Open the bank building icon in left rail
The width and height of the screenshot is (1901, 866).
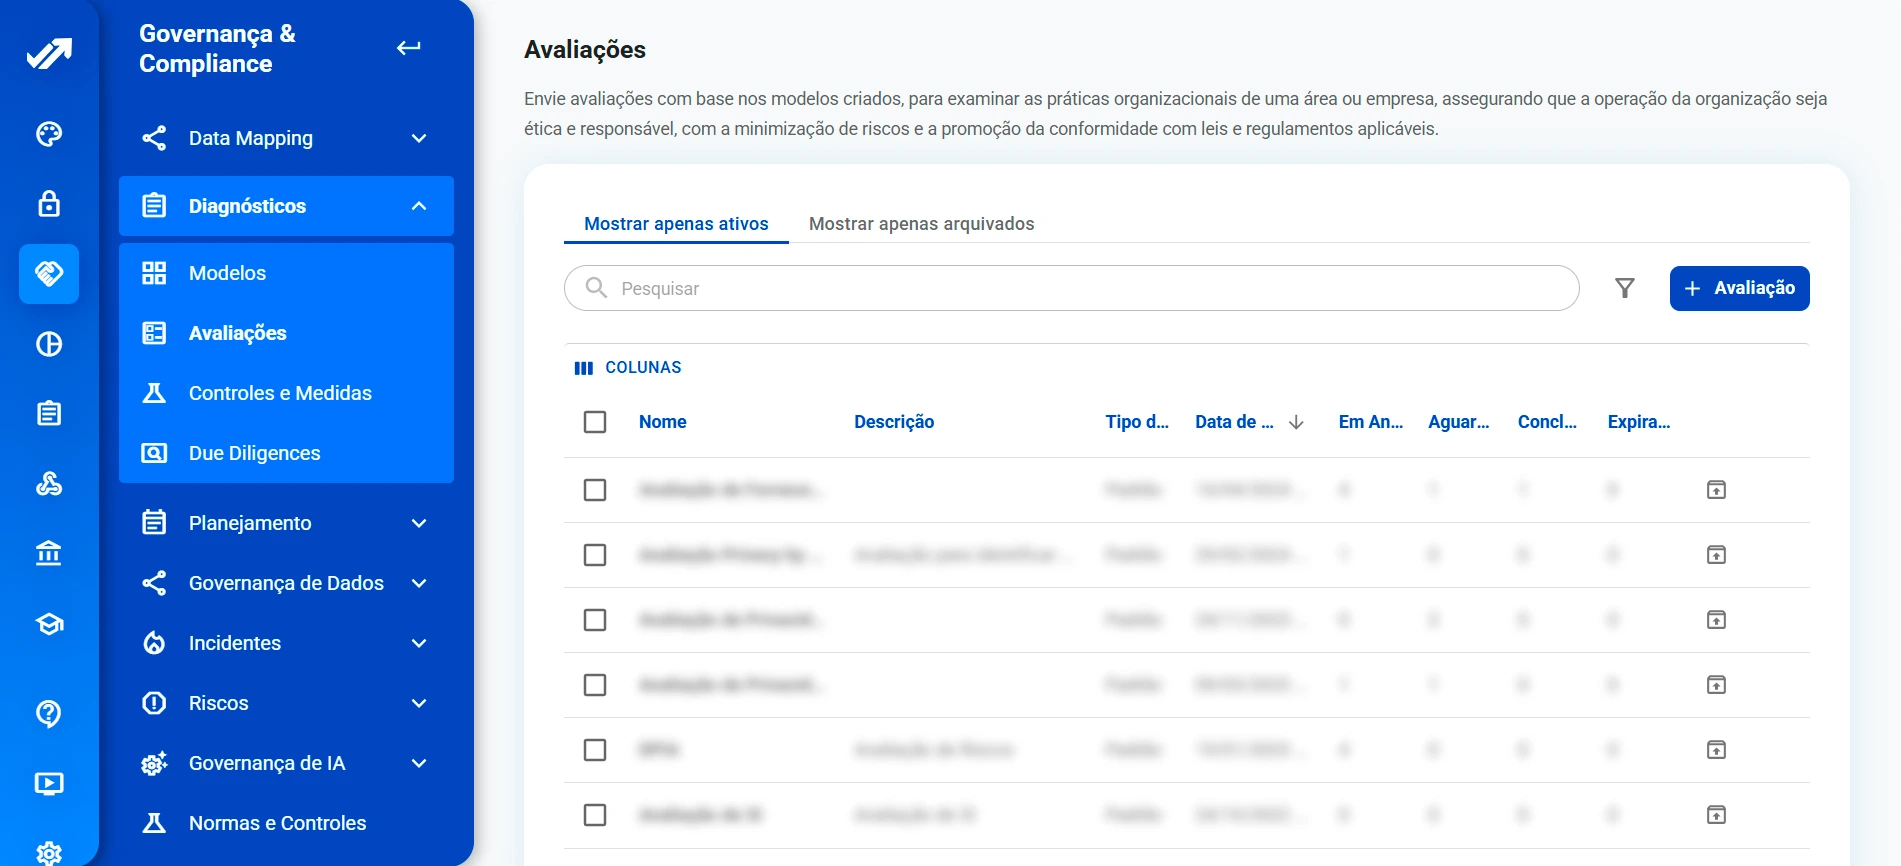click(49, 553)
